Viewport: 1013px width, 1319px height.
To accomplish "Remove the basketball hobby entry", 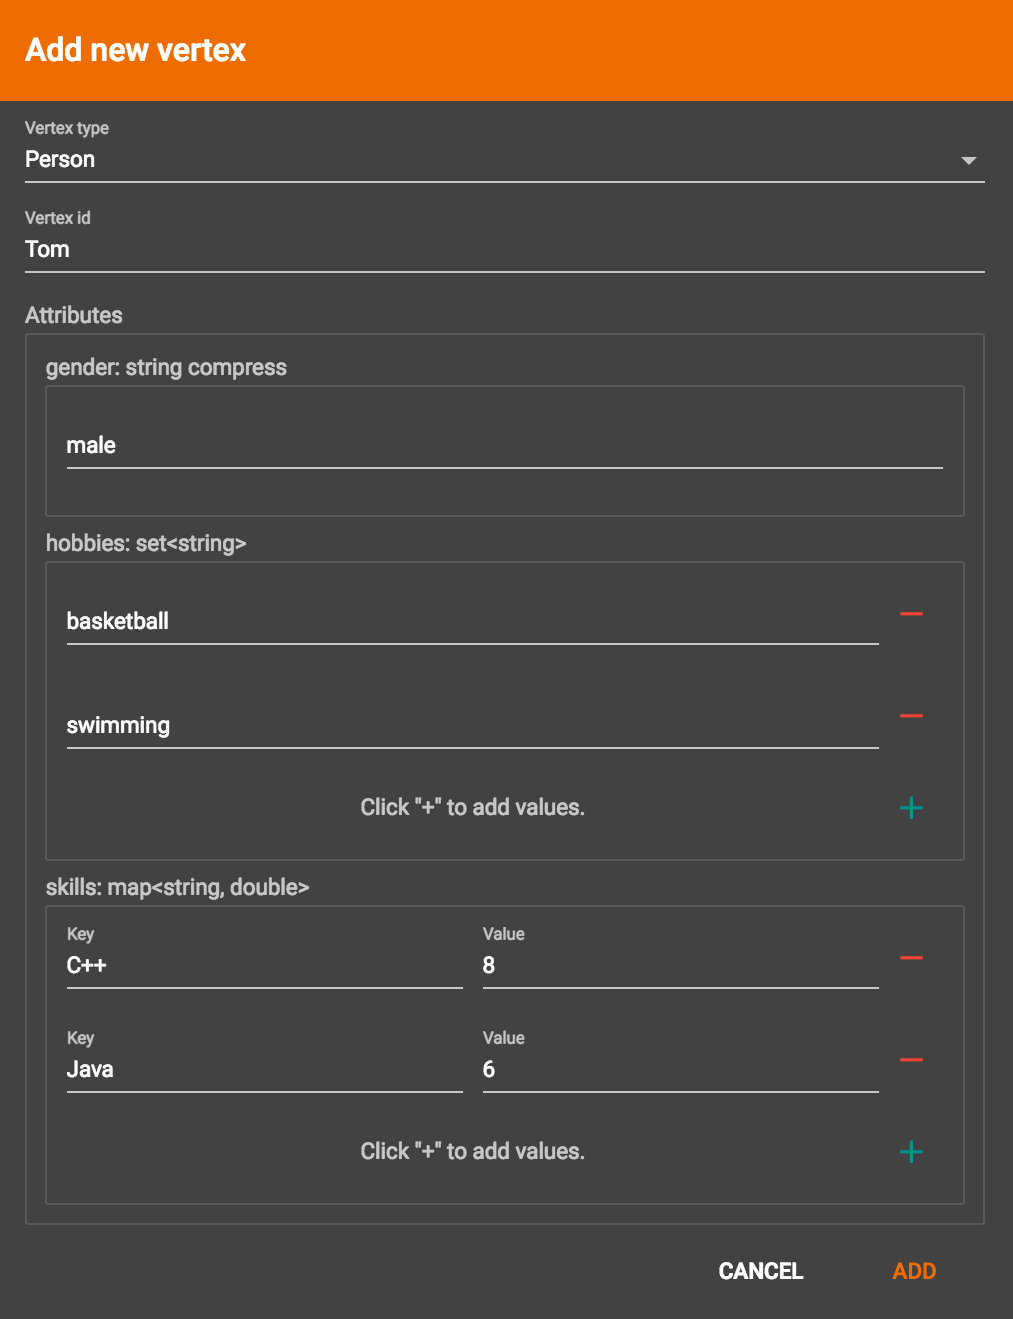I will [910, 614].
